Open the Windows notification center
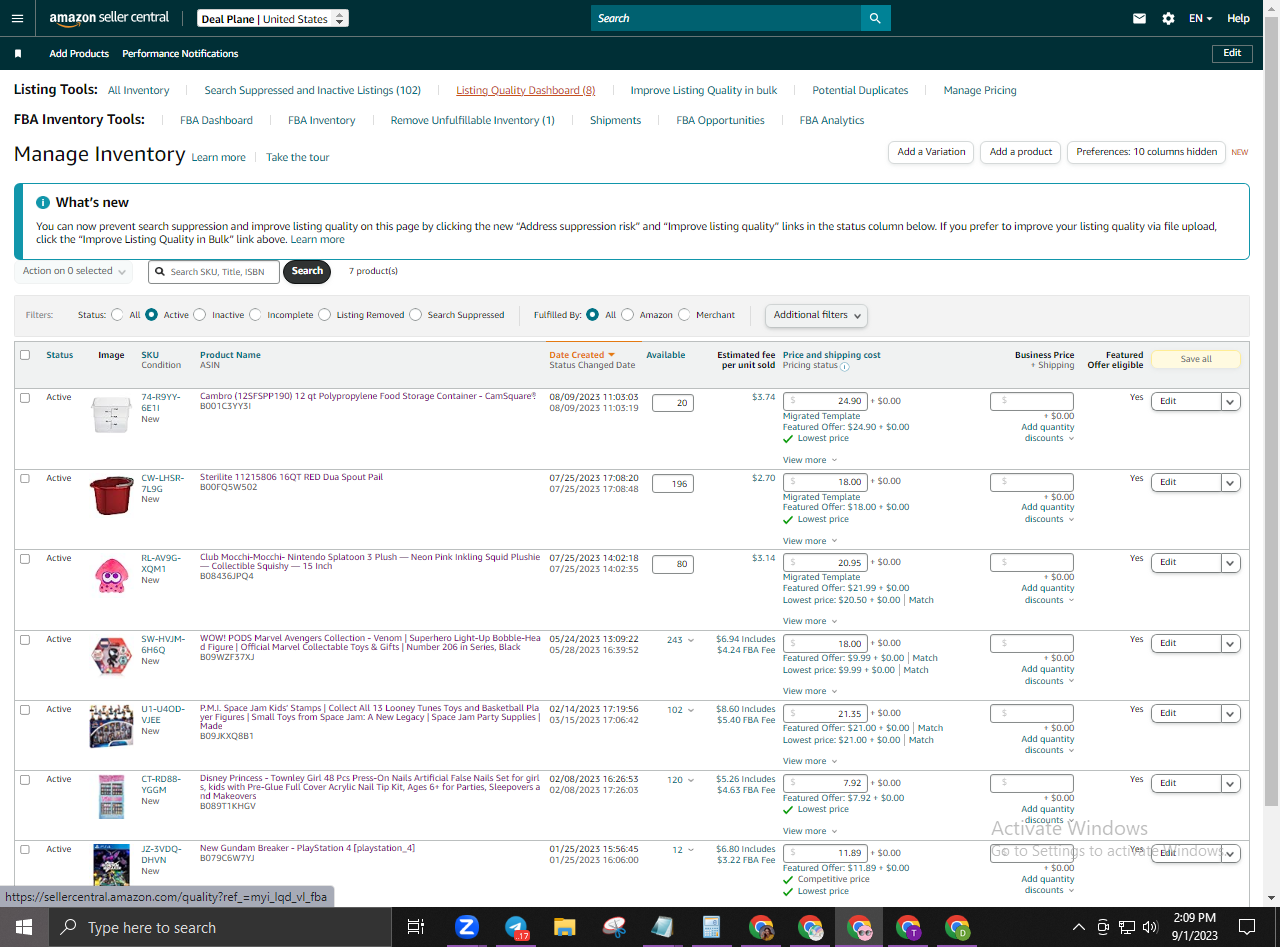This screenshot has width=1280, height=947. pyautogui.click(x=1247, y=927)
